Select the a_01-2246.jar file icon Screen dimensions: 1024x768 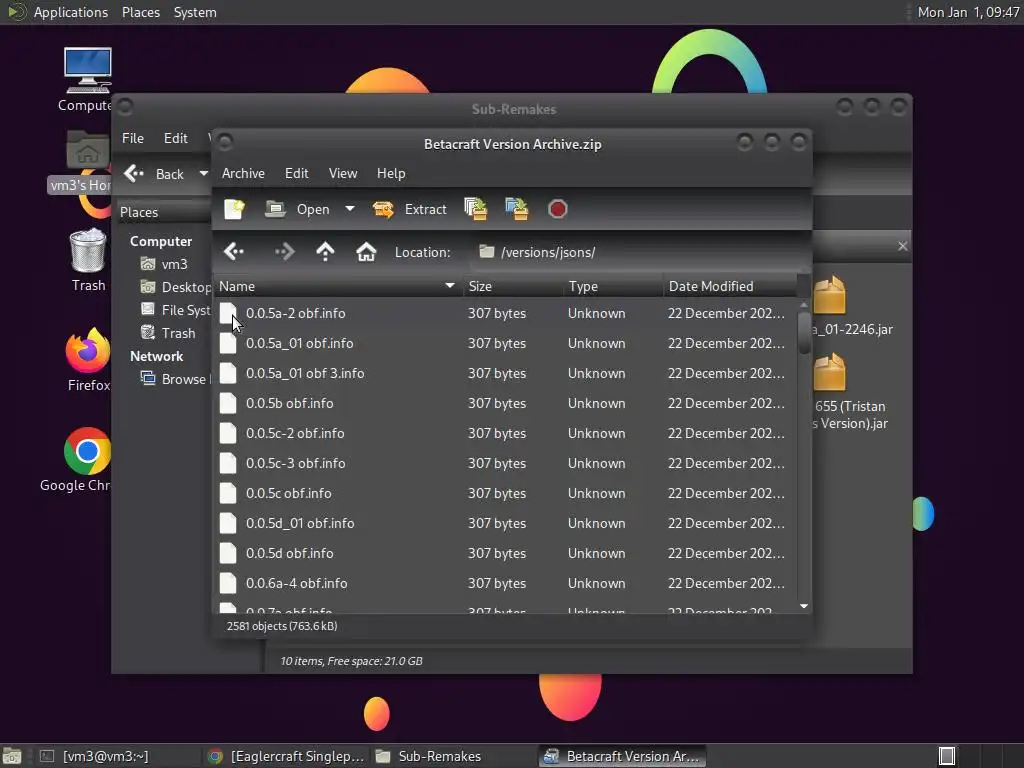pyautogui.click(x=831, y=296)
